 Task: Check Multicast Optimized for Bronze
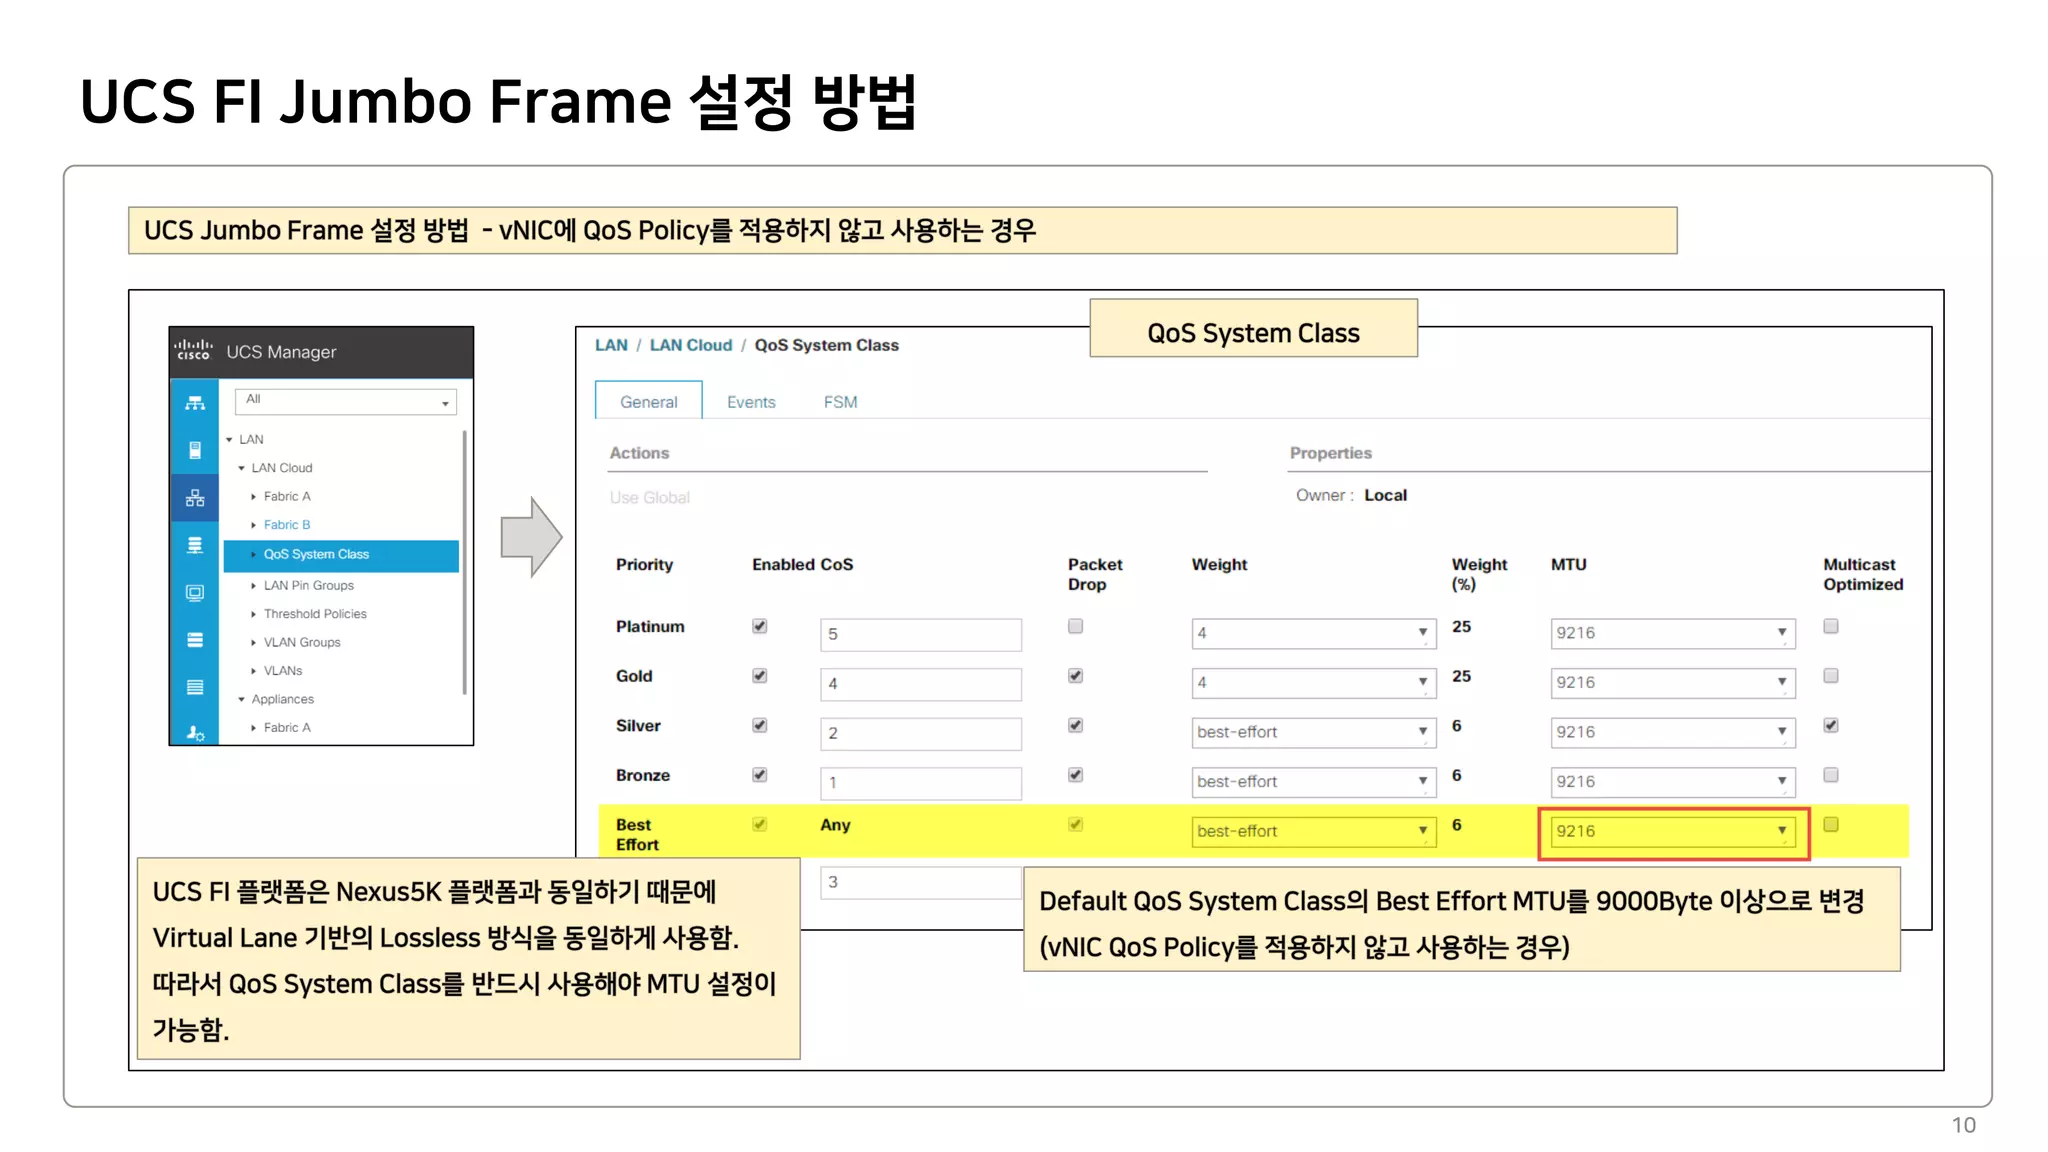click(1831, 775)
